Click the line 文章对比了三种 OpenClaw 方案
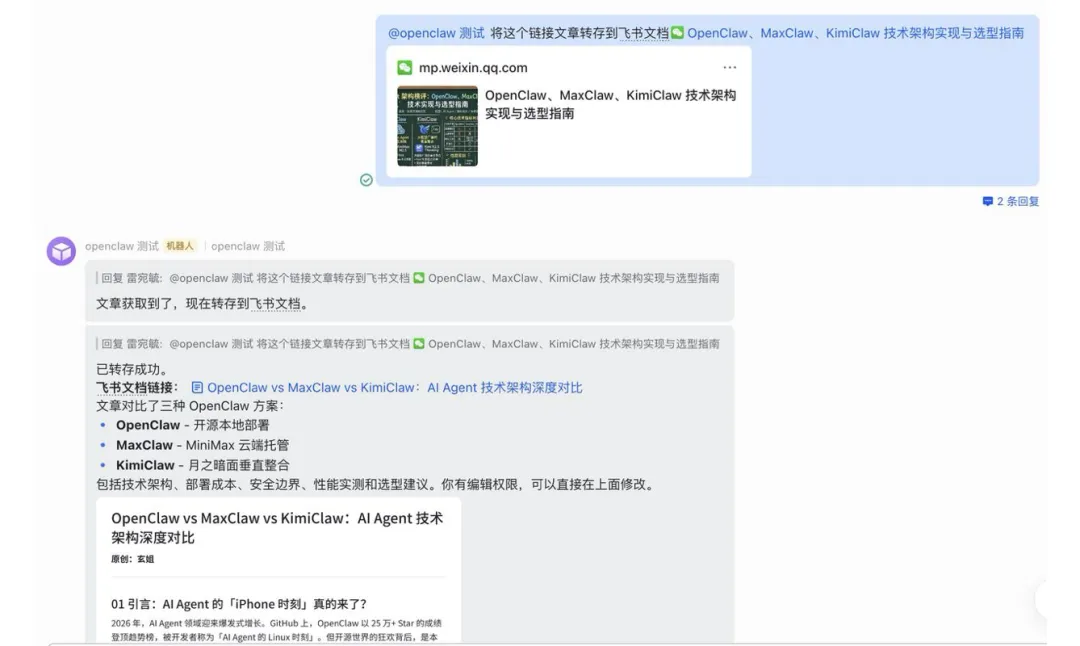 point(190,406)
